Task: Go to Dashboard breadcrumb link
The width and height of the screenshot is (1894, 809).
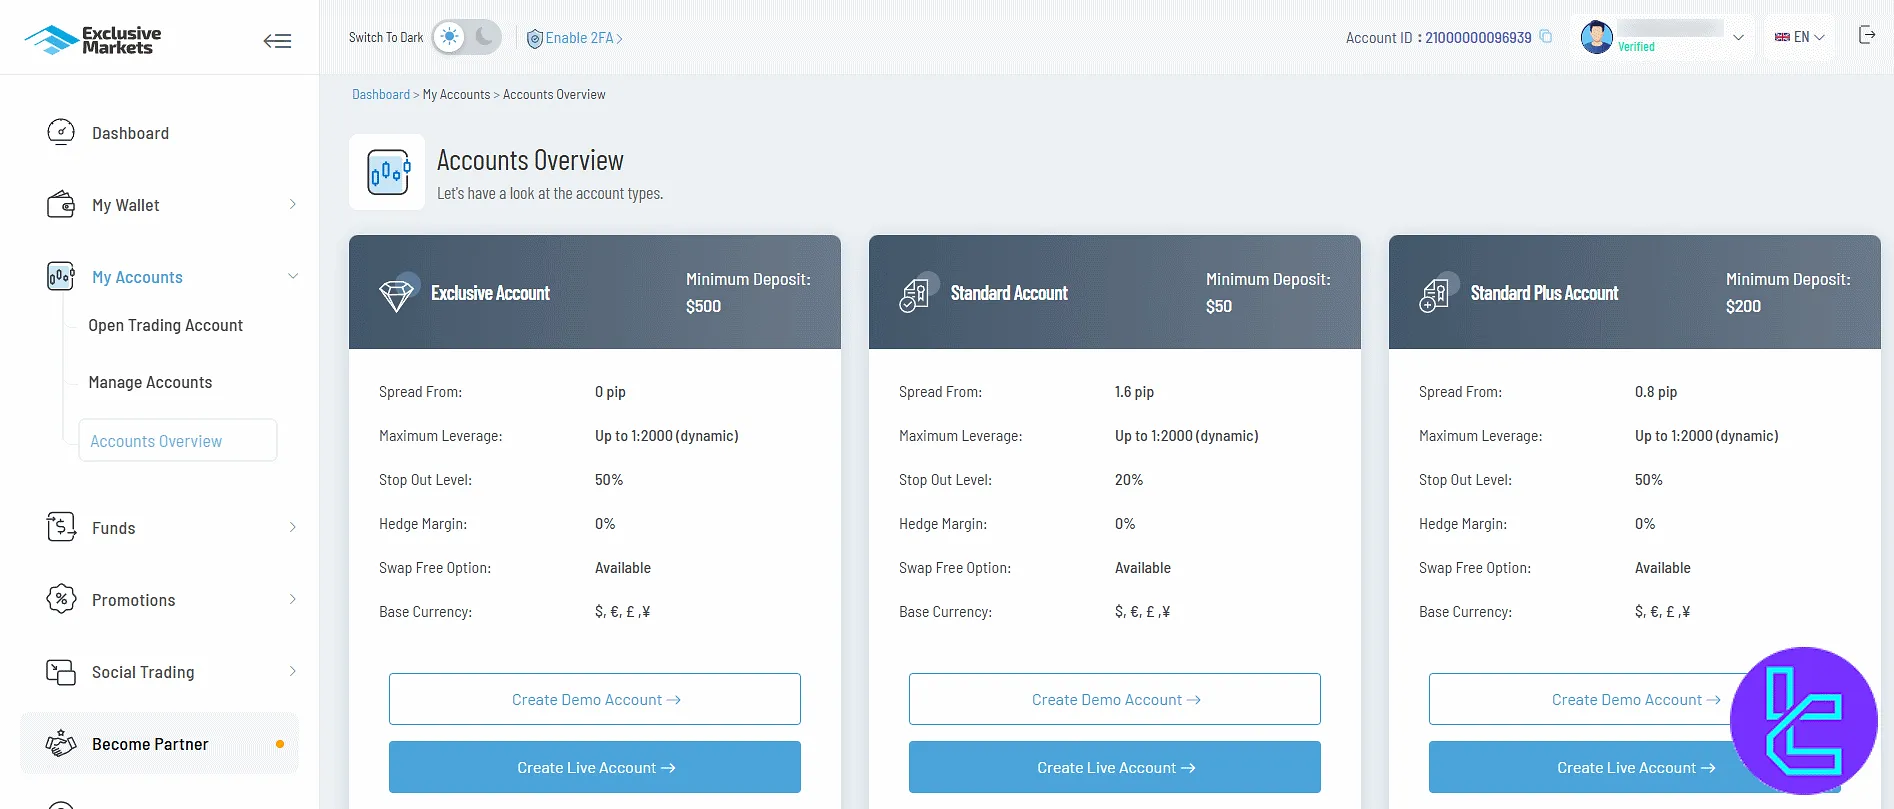Action: coord(381,94)
